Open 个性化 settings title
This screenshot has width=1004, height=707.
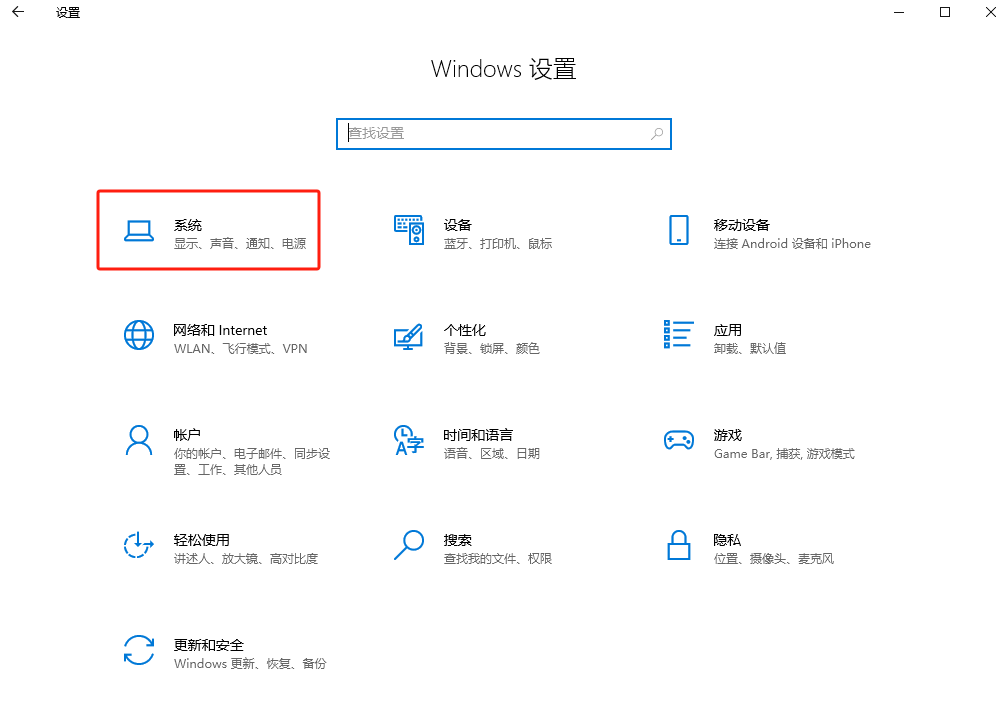(x=465, y=330)
